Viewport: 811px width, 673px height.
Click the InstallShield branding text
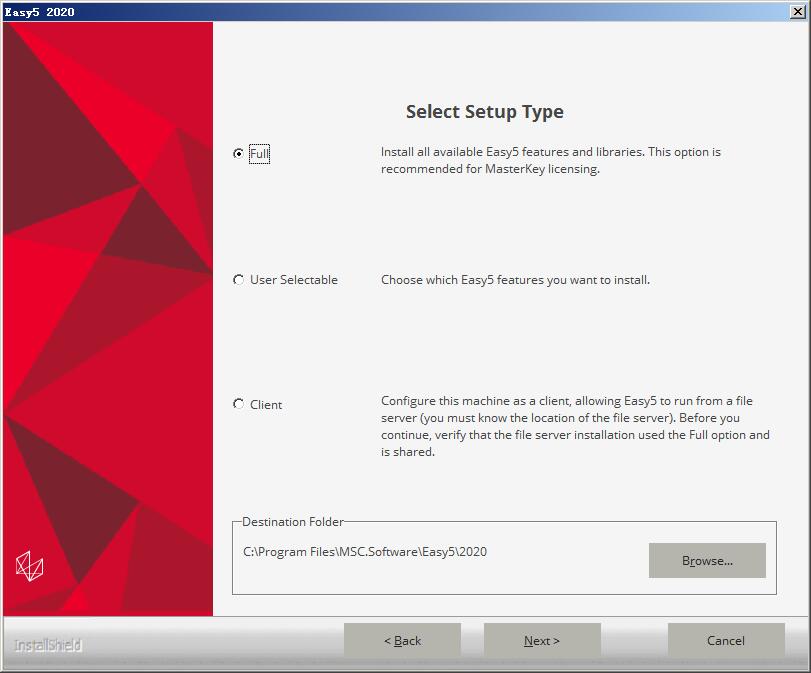pyautogui.click(x=48, y=645)
